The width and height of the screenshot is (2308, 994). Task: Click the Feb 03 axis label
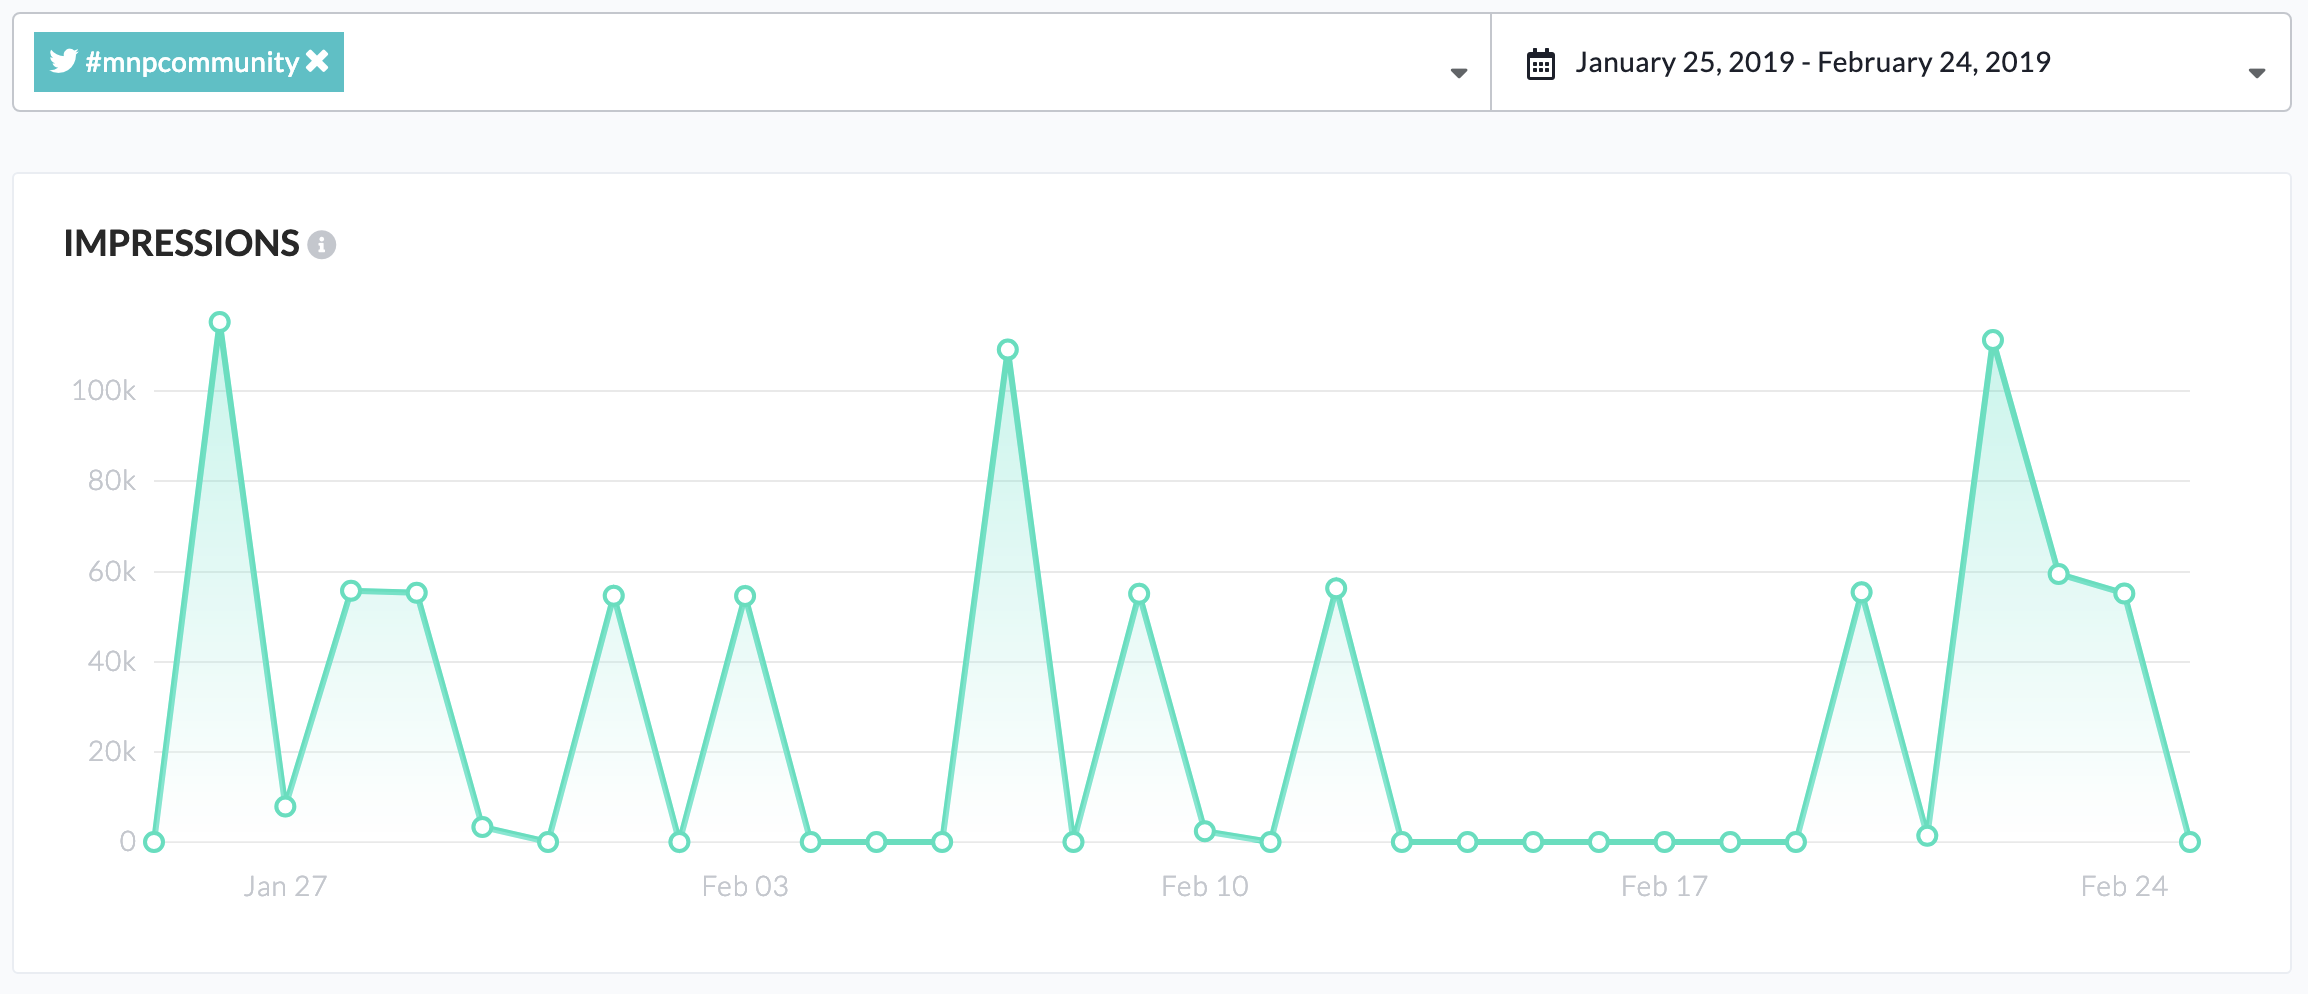745,886
